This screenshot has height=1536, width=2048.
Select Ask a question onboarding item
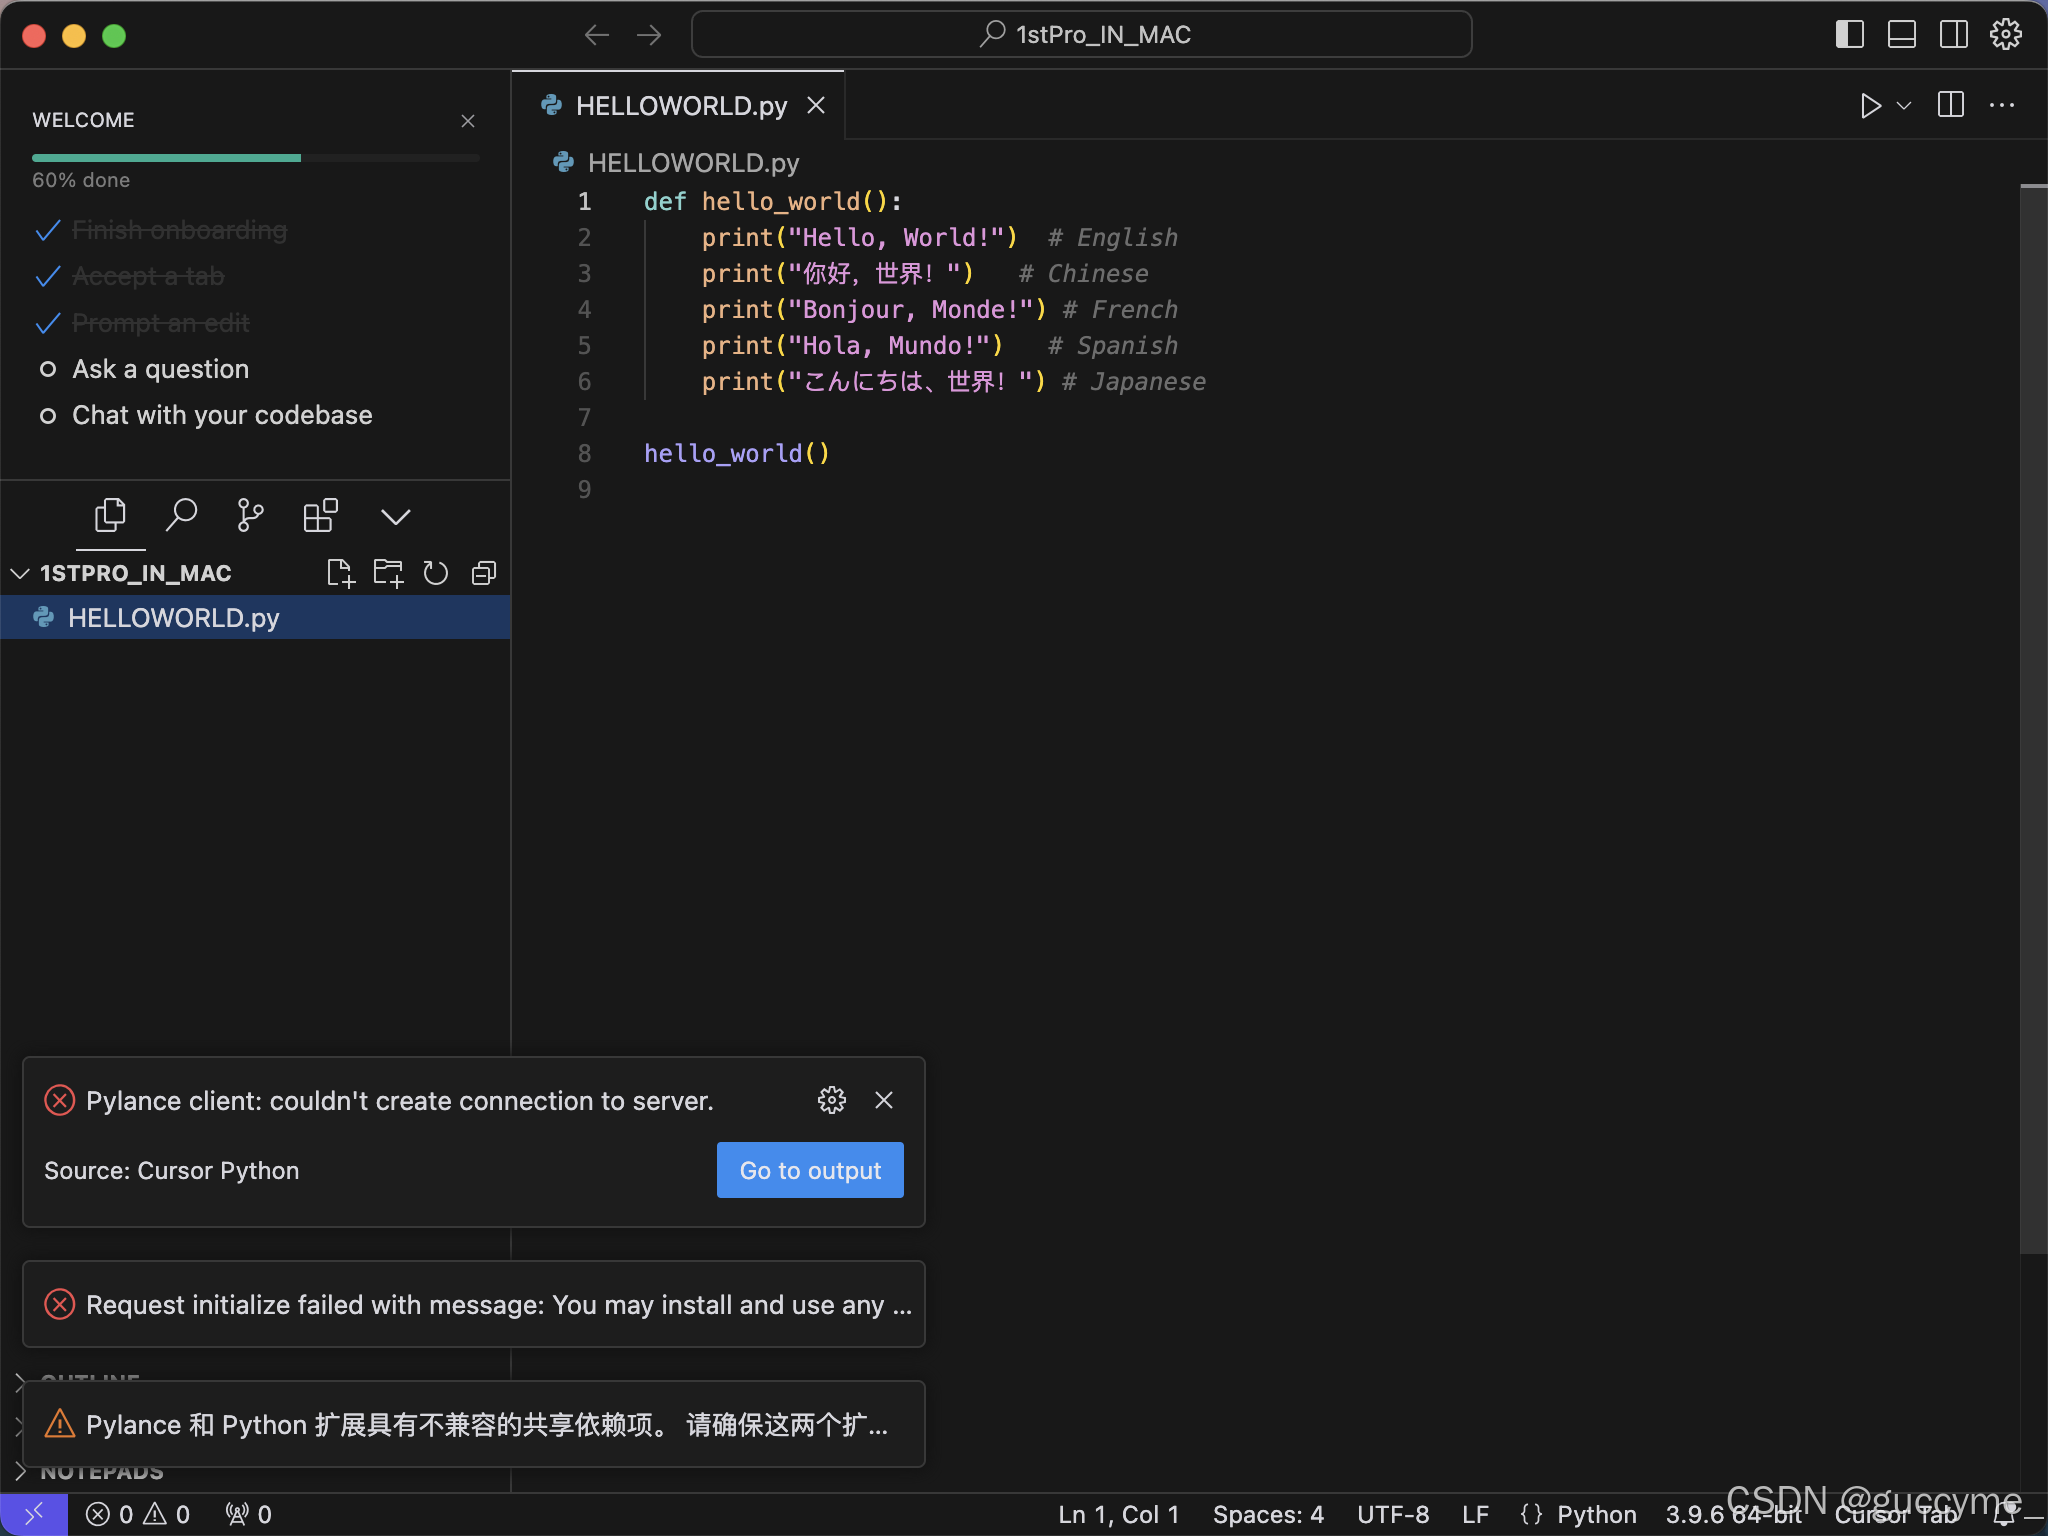(160, 369)
